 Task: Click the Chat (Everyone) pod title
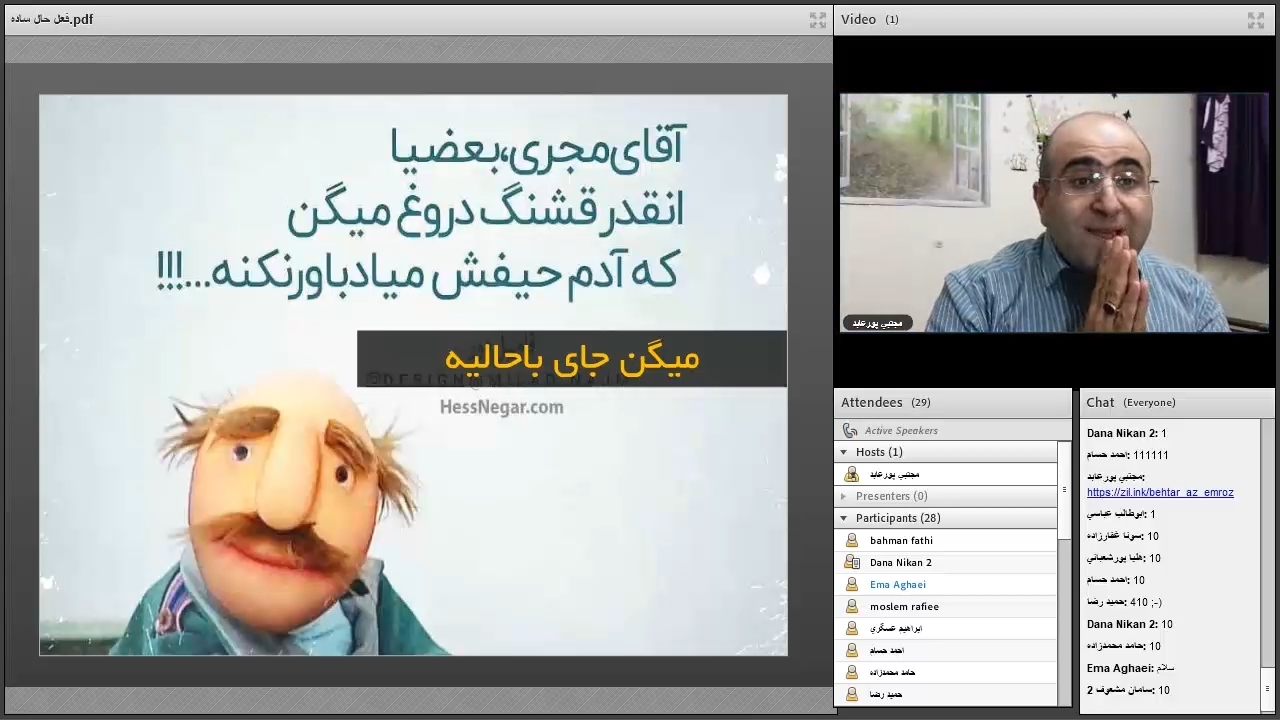[1100, 402]
